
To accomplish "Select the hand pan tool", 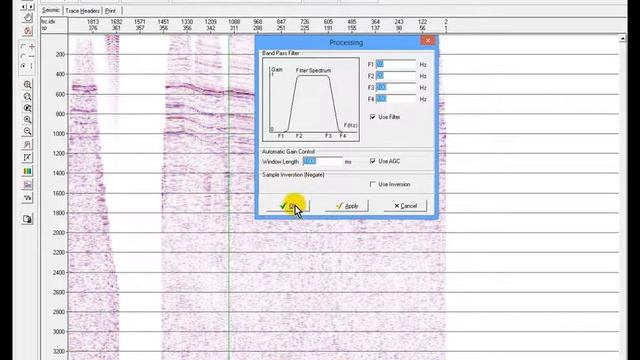I will click(27, 18).
